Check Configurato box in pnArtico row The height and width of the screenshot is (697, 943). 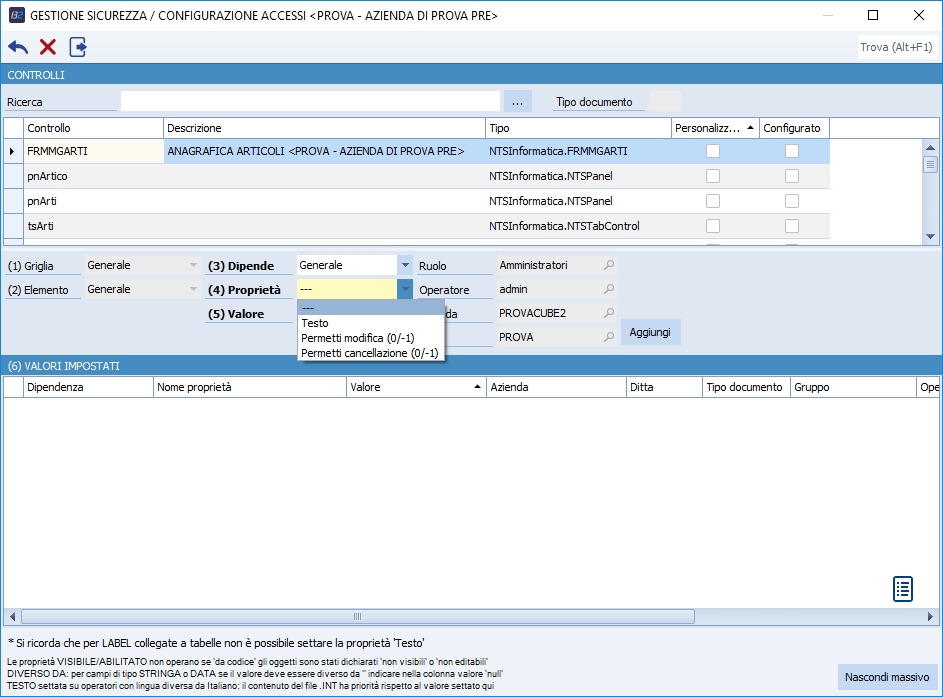[x=791, y=176]
